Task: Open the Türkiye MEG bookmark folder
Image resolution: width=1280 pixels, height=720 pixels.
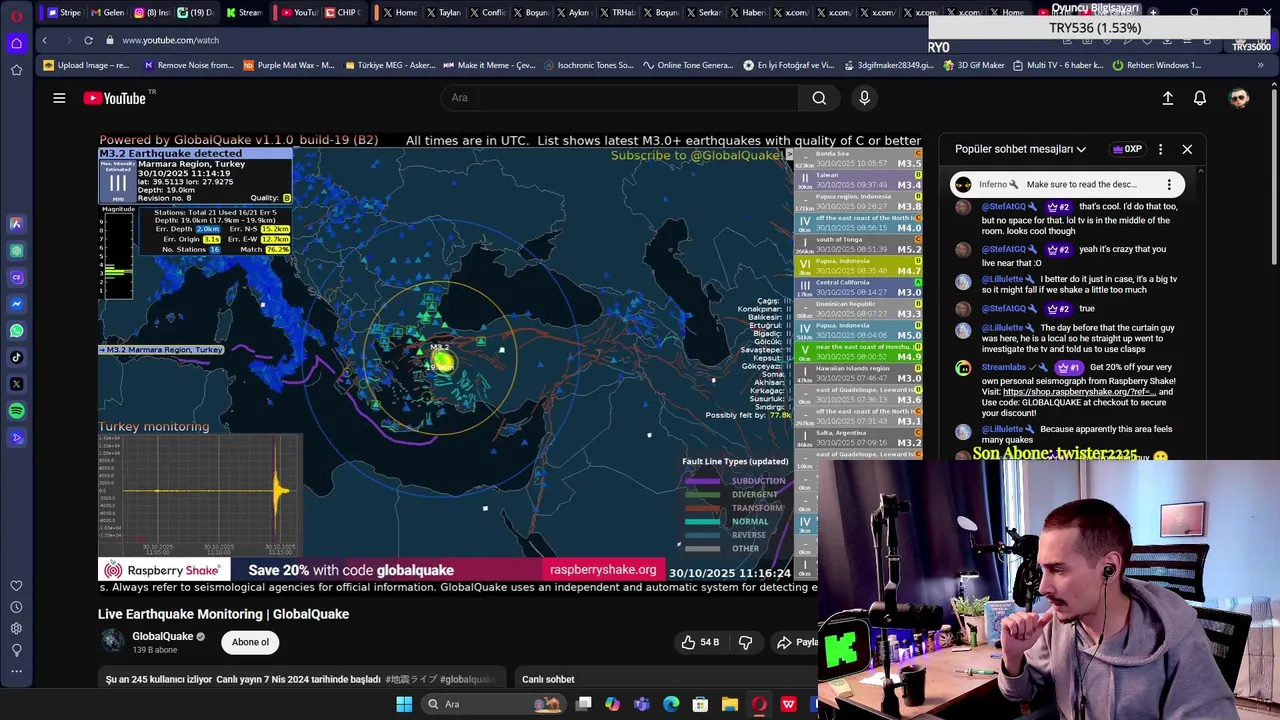Action: pos(390,65)
